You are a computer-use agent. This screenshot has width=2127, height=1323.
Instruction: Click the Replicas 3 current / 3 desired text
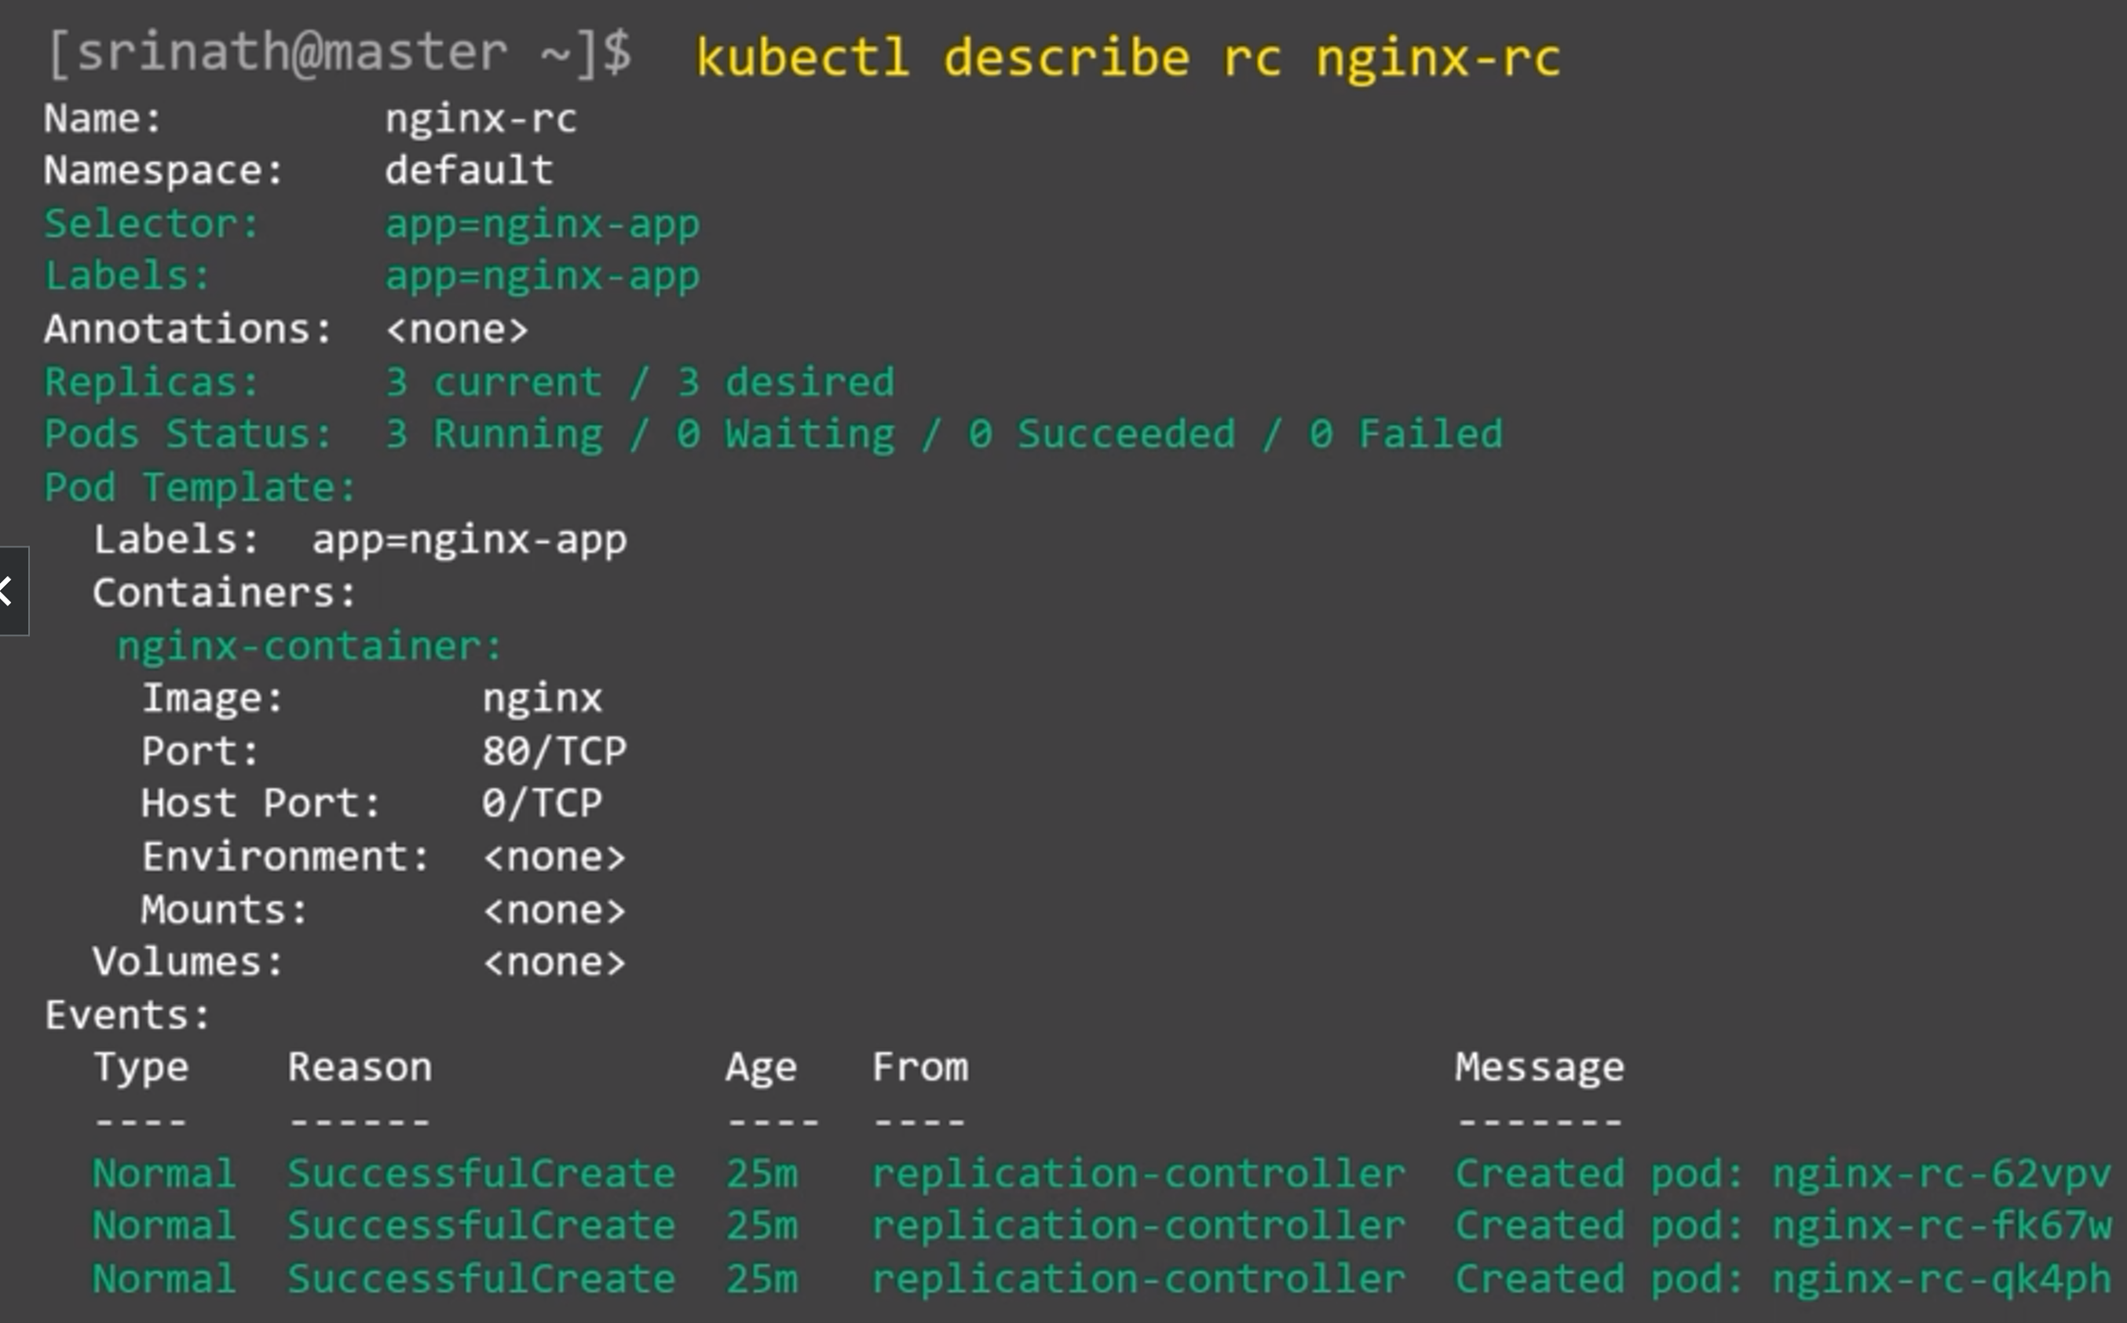[x=640, y=382]
